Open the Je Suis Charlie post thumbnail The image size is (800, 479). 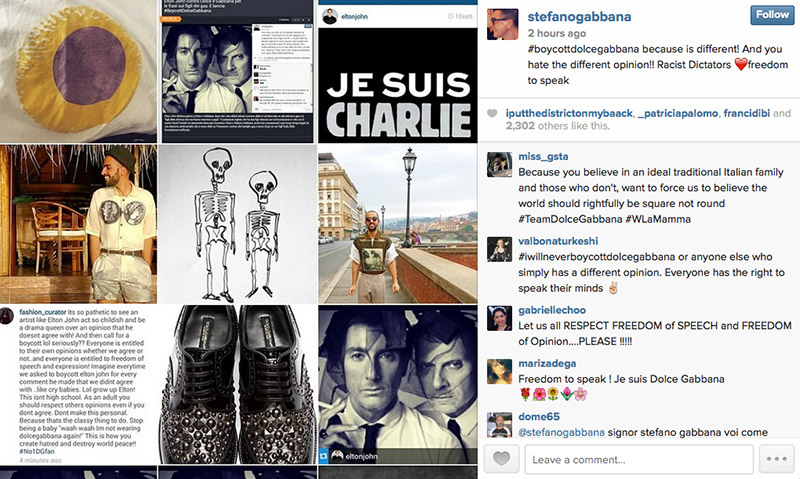397,71
